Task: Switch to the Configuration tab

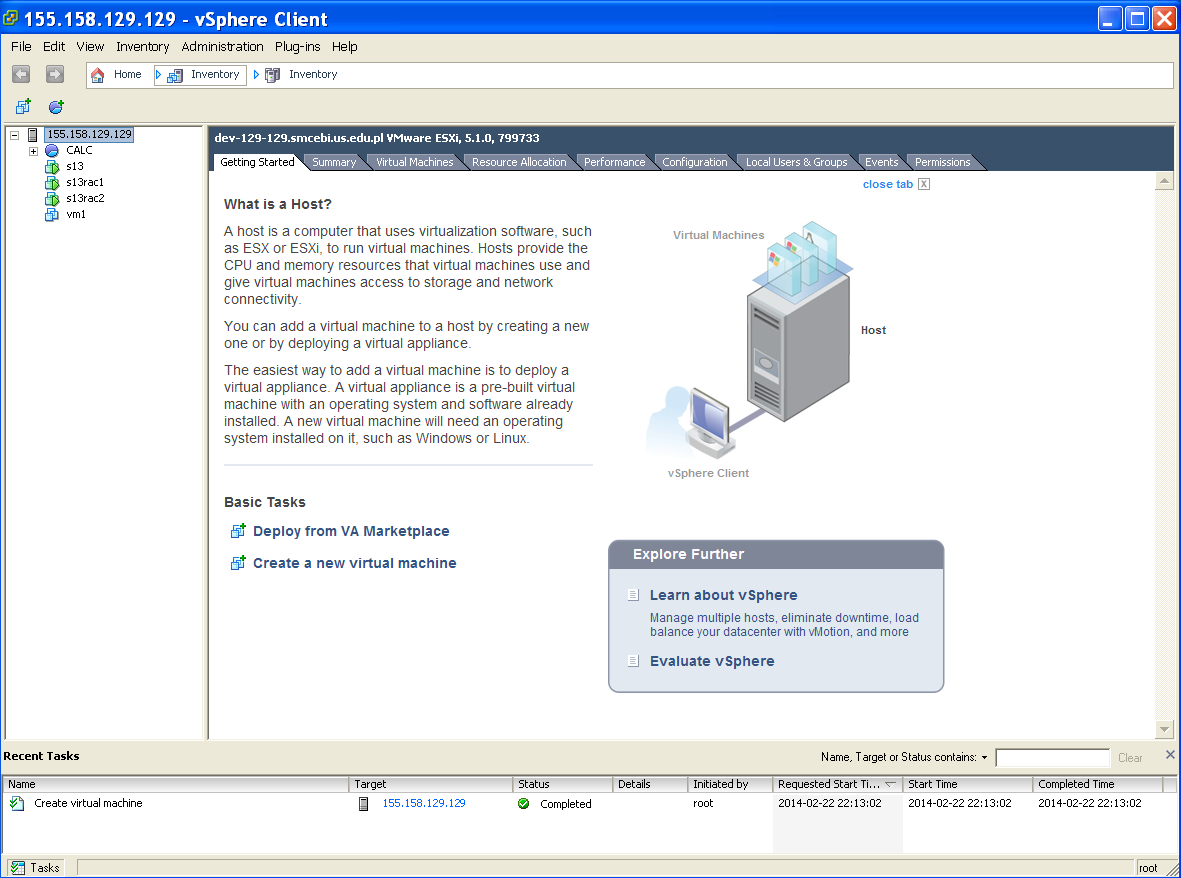Action: pyautogui.click(x=694, y=162)
